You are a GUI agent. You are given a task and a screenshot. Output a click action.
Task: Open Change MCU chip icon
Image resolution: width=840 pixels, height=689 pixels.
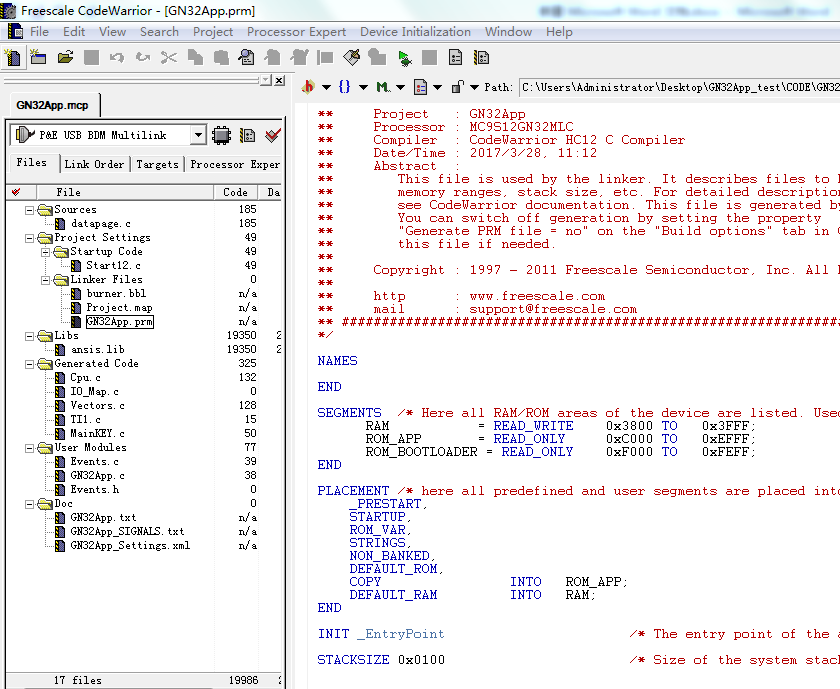[221, 135]
